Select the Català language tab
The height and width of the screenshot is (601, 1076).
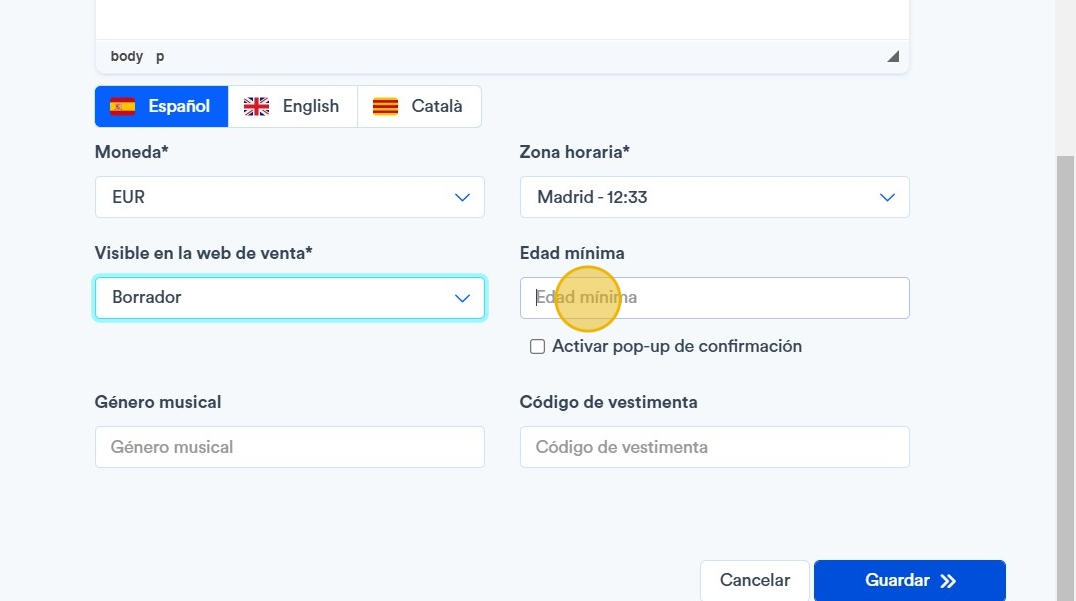coord(419,107)
